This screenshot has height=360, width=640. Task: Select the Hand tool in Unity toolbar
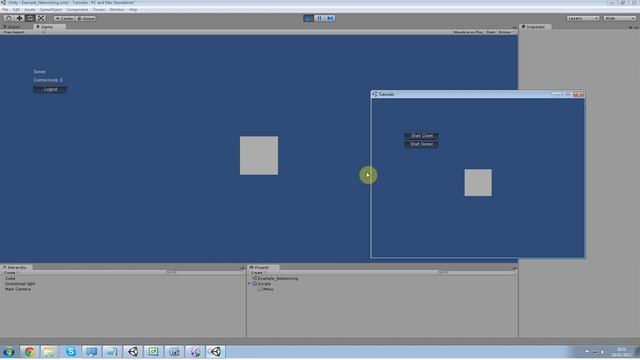pyautogui.click(x=9, y=18)
